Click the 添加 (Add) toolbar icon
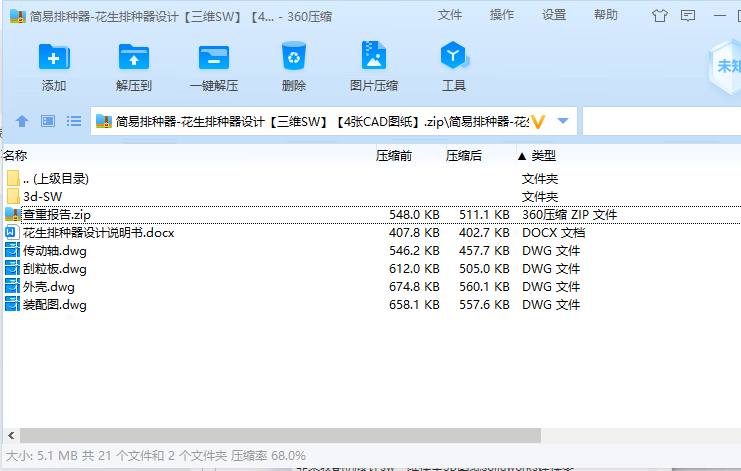Viewport: 741px width, 471px height. (x=54, y=57)
